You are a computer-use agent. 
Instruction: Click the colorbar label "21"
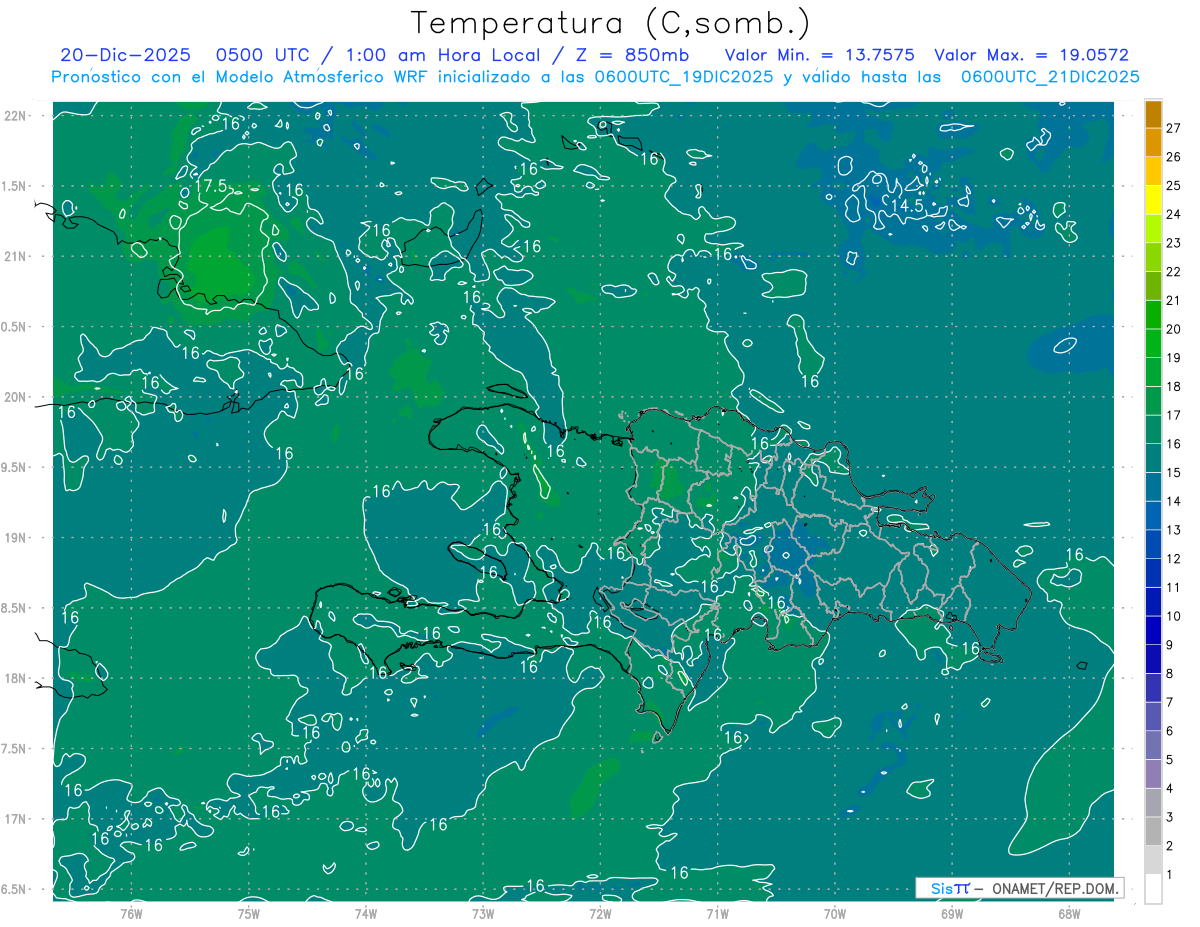tap(1174, 300)
